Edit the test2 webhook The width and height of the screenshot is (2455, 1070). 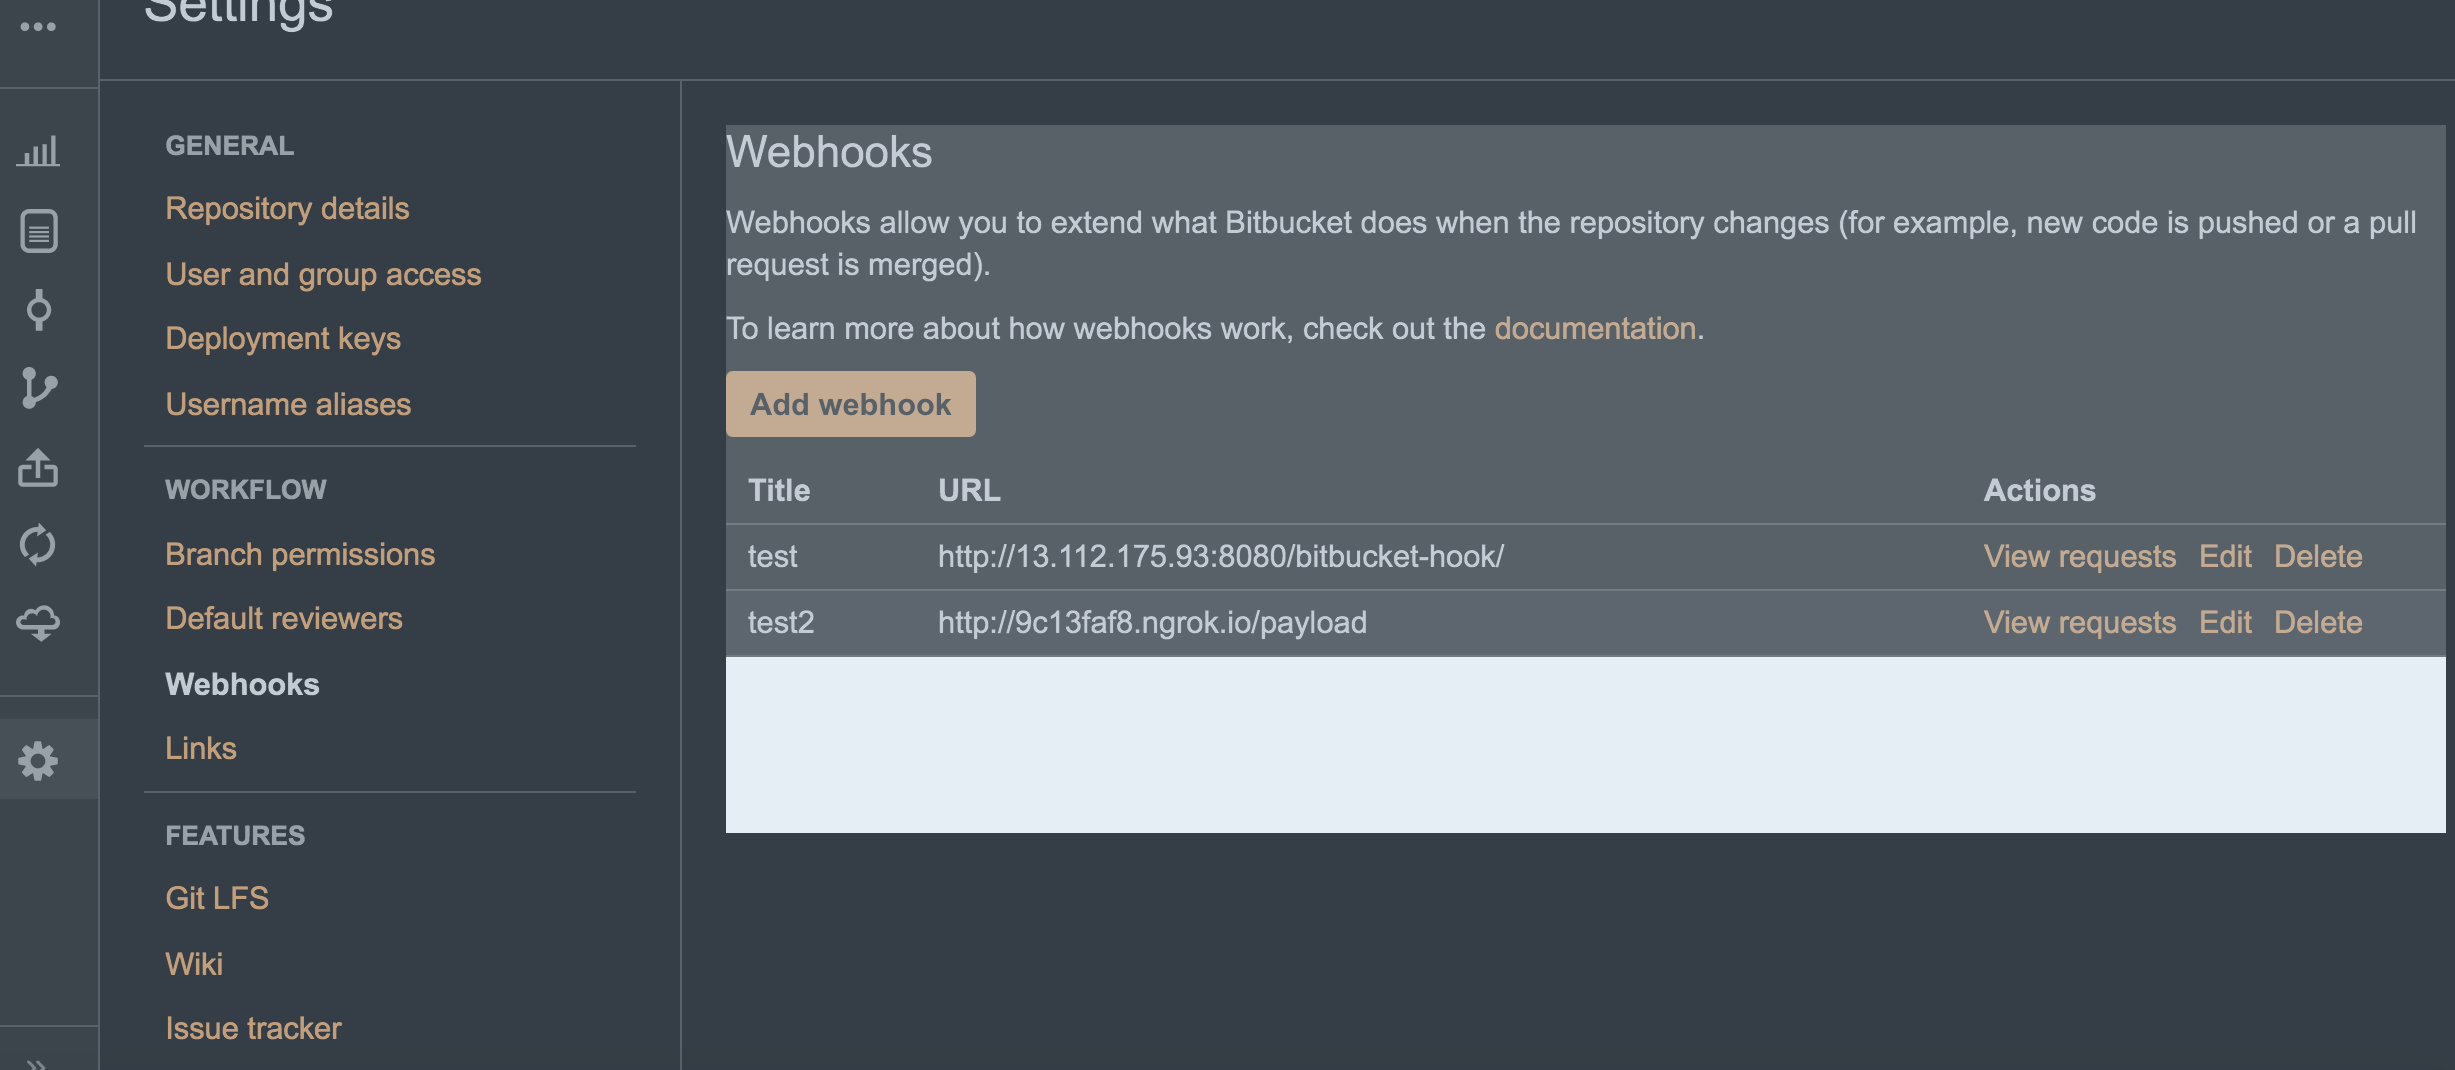point(2225,622)
